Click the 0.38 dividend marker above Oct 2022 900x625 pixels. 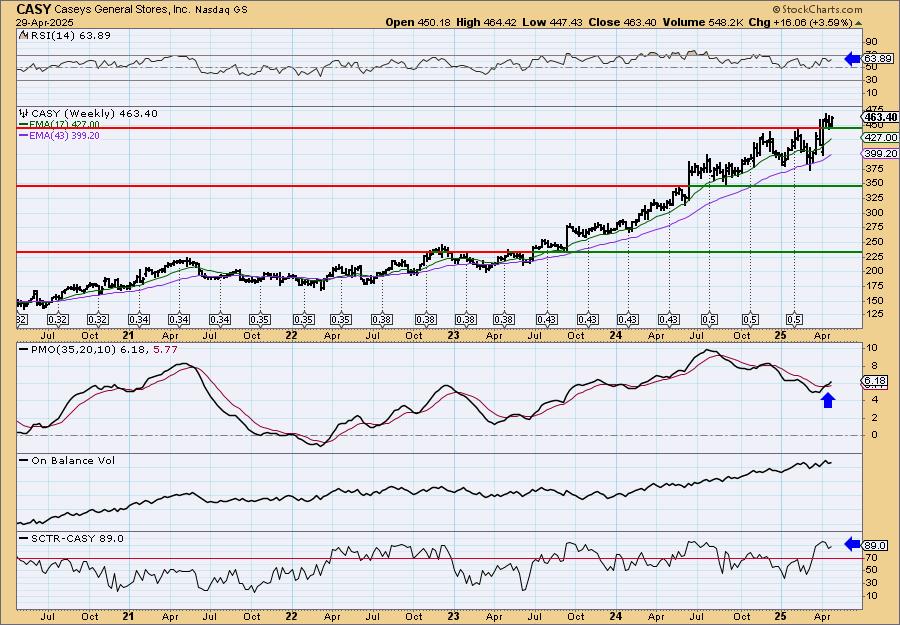click(x=426, y=319)
